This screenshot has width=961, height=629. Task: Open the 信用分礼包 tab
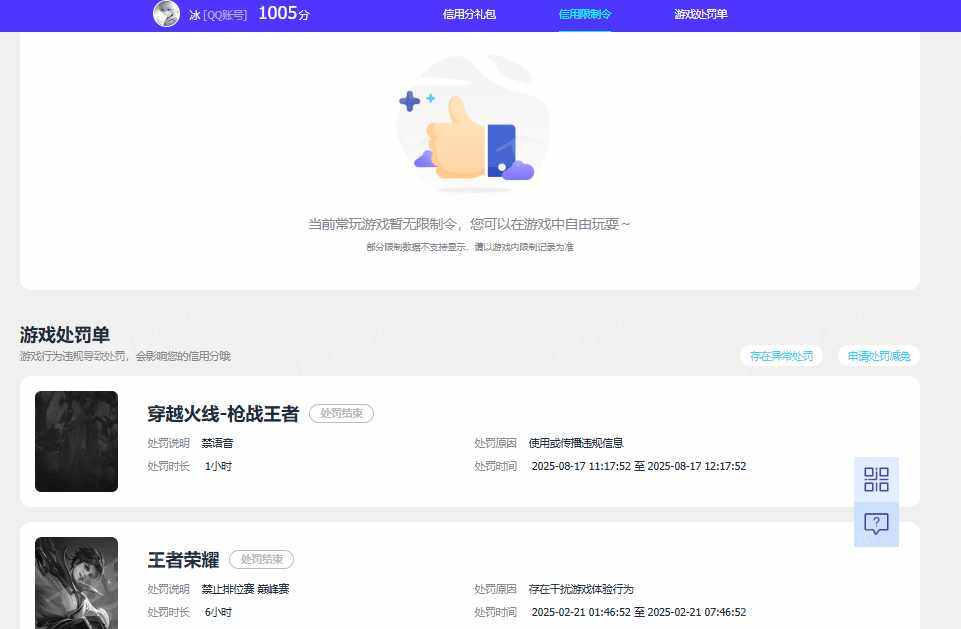pos(469,14)
